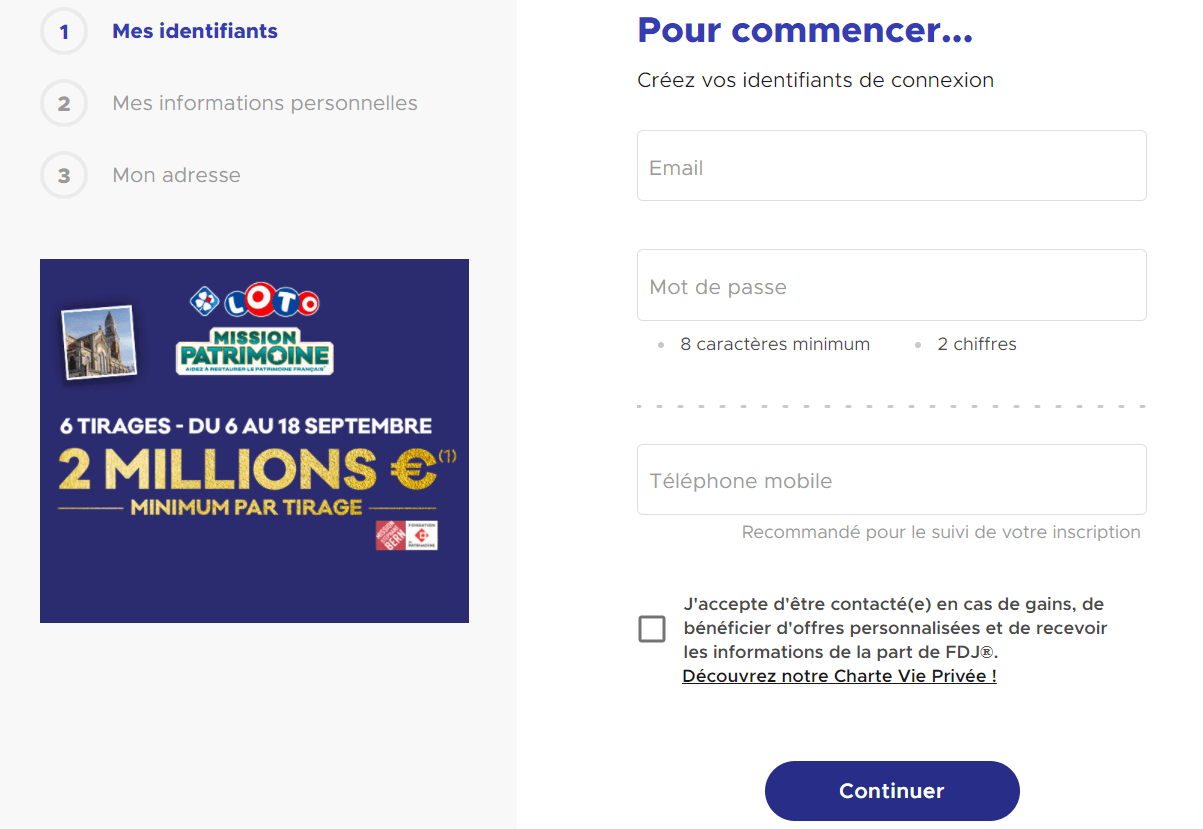
Task: Click the step 2 circle icon
Action: click(x=64, y=103)
